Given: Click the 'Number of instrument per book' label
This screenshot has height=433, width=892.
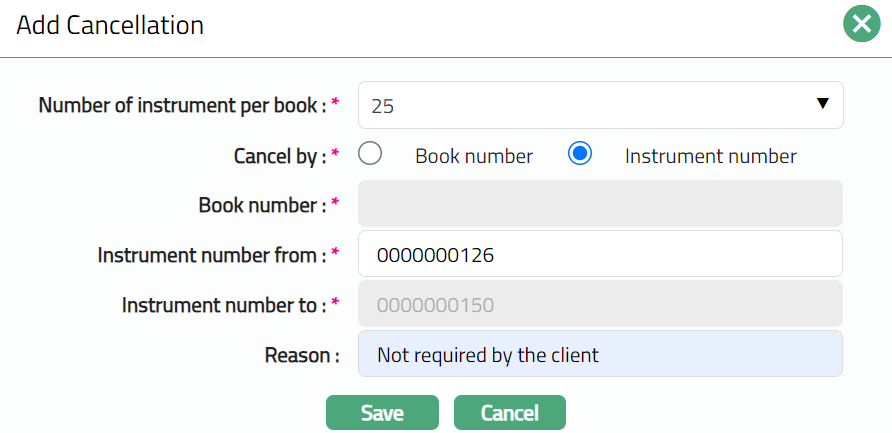Looking at the screenshot, I should pyautogui.click(x=182, y=105).
